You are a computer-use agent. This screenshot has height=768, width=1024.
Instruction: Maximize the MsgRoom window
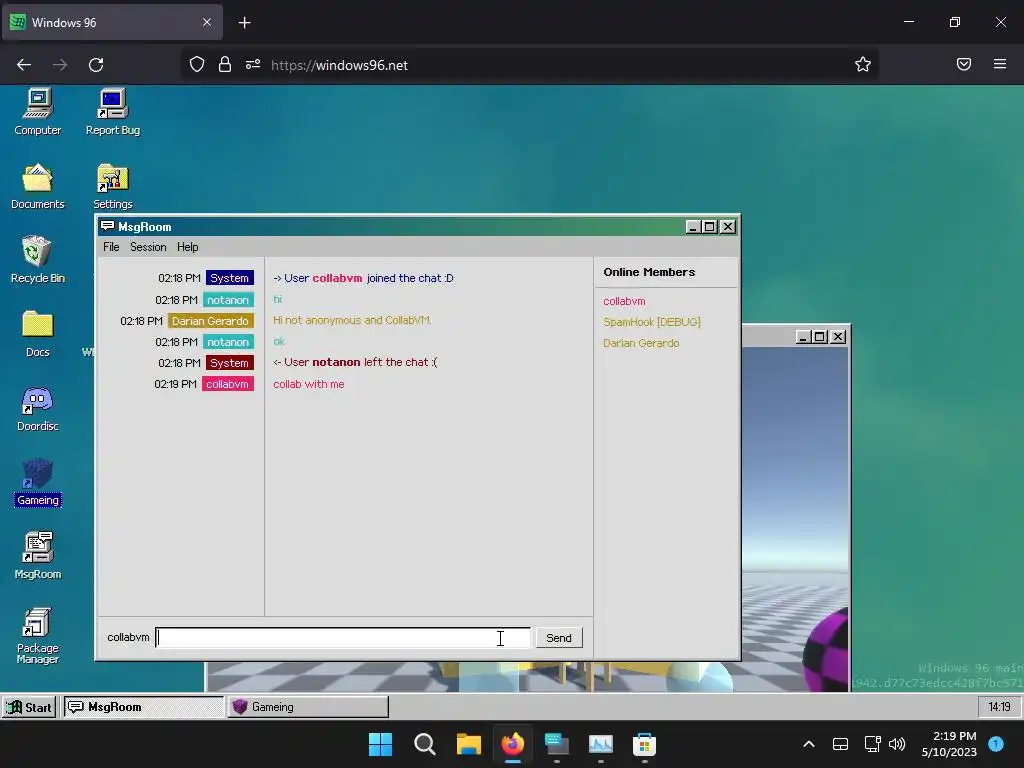coord(710,227)
